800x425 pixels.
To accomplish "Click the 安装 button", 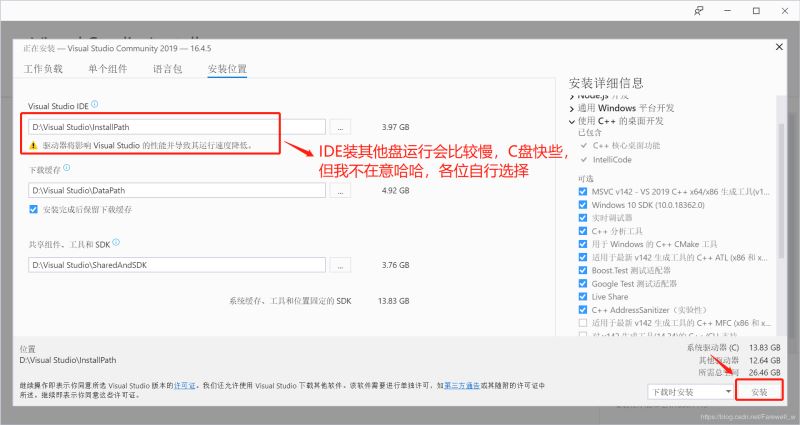I will click(x=759, y=392).
